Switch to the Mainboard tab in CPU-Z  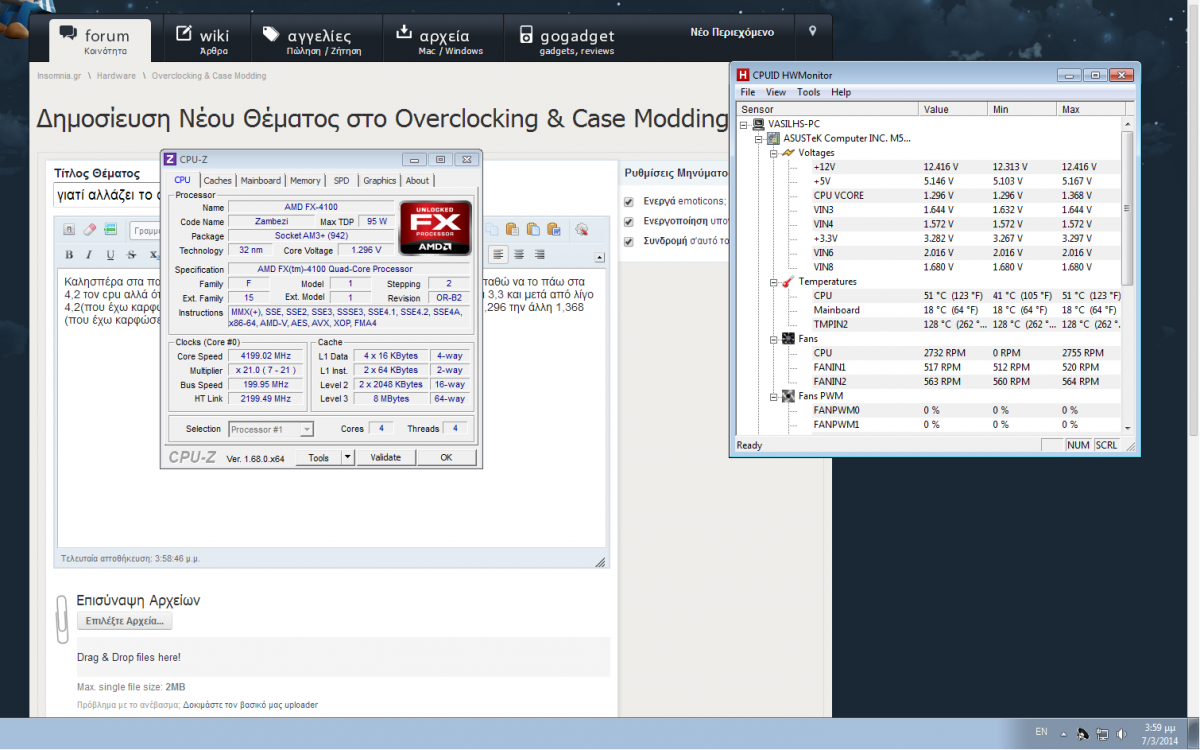(261, 181)
